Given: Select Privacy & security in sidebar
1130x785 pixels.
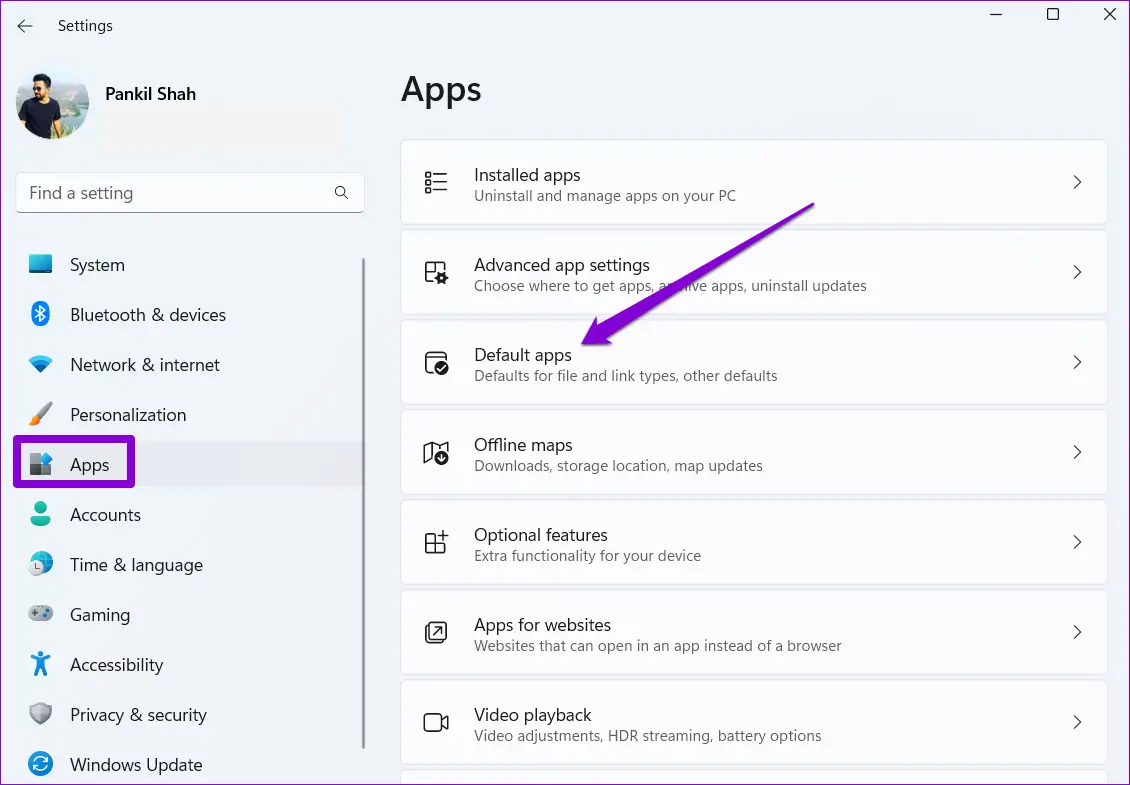Looking at the screenshot, I should [137, 715].
